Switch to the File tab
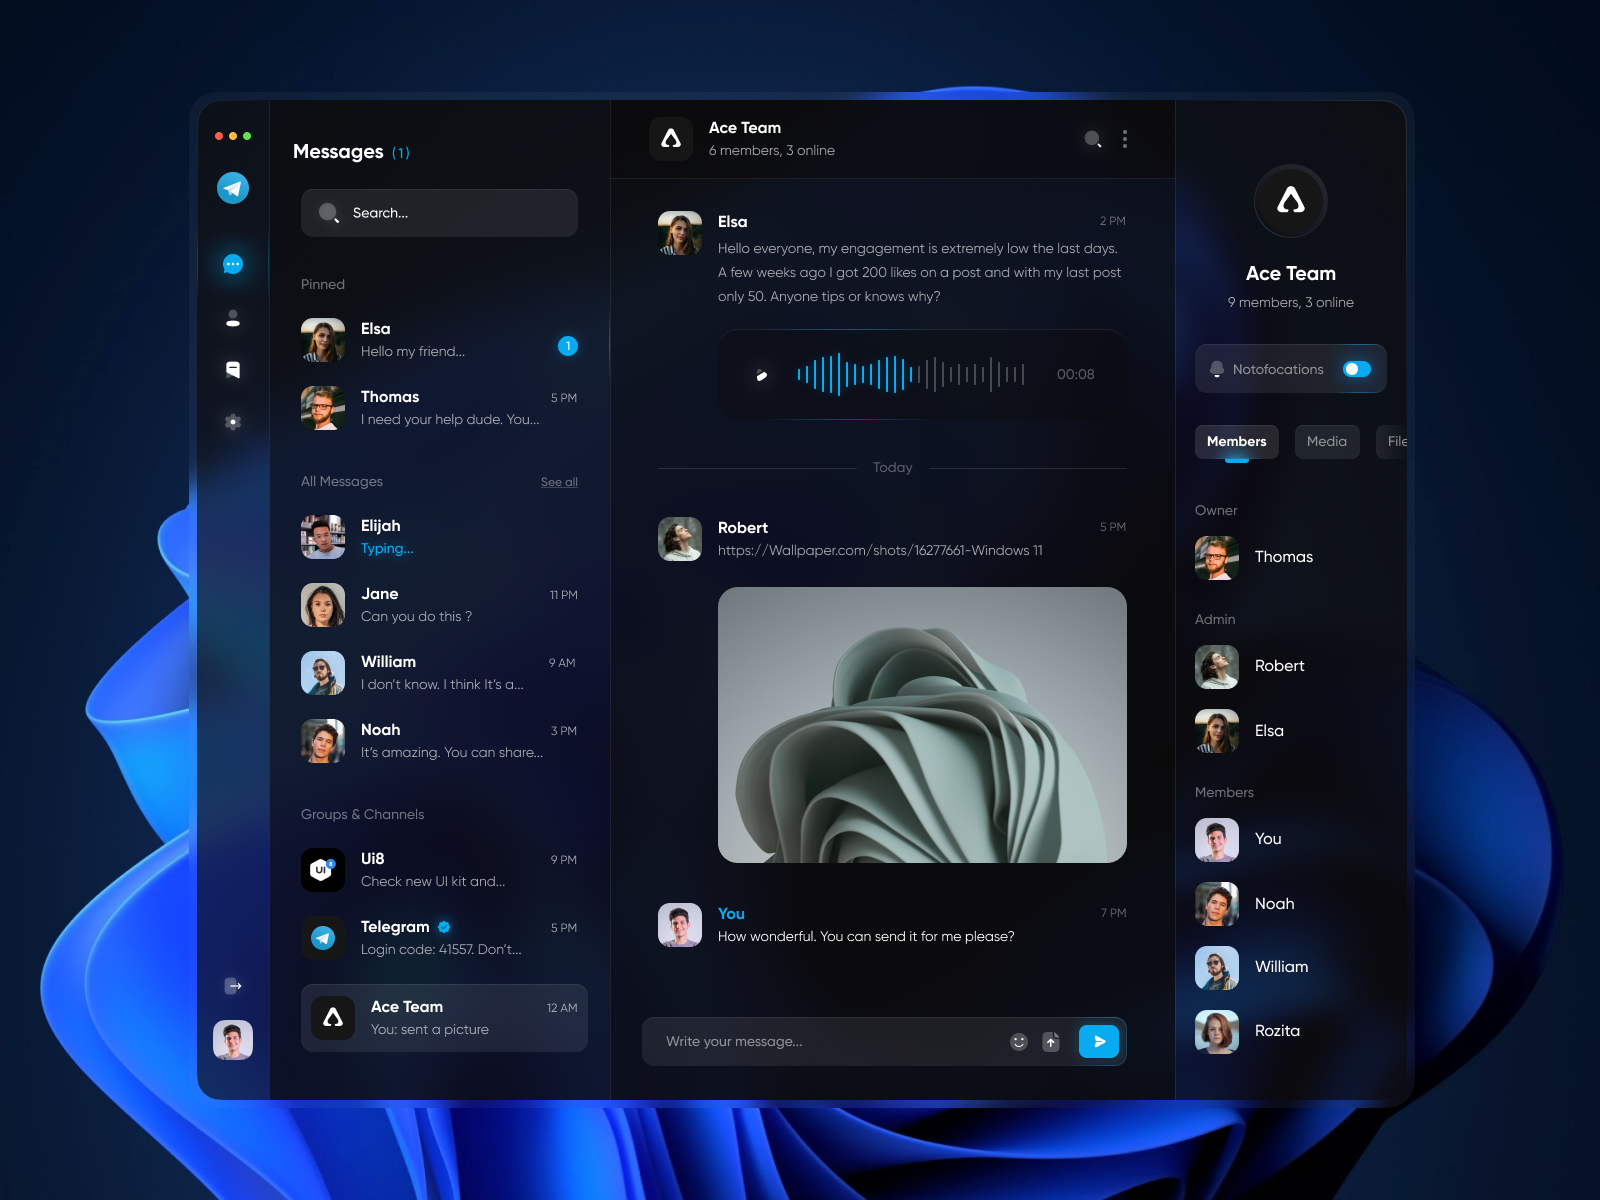1600x1200 pixels. click(1392, 441)
